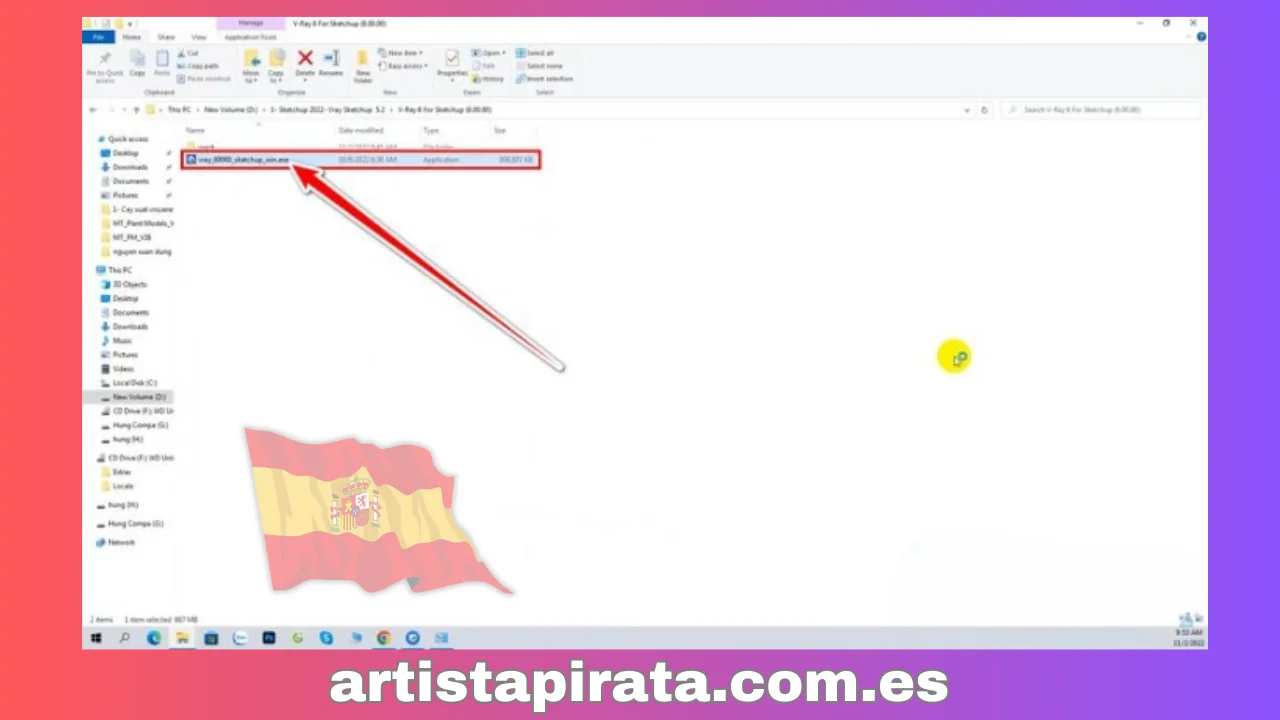Click Invert selection in the ribbon
This screenshot has width=1280, height=720.
[545, 78]
